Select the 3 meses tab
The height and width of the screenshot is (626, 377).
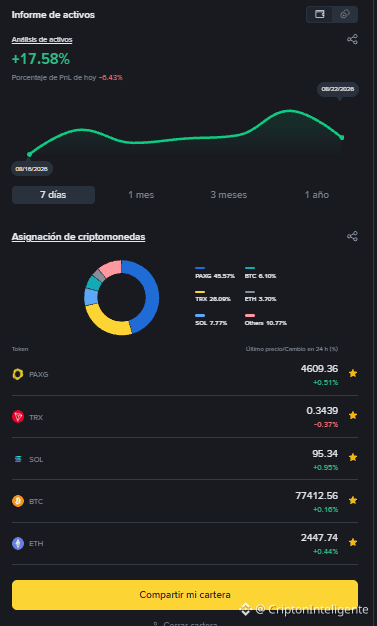(229, 195)
